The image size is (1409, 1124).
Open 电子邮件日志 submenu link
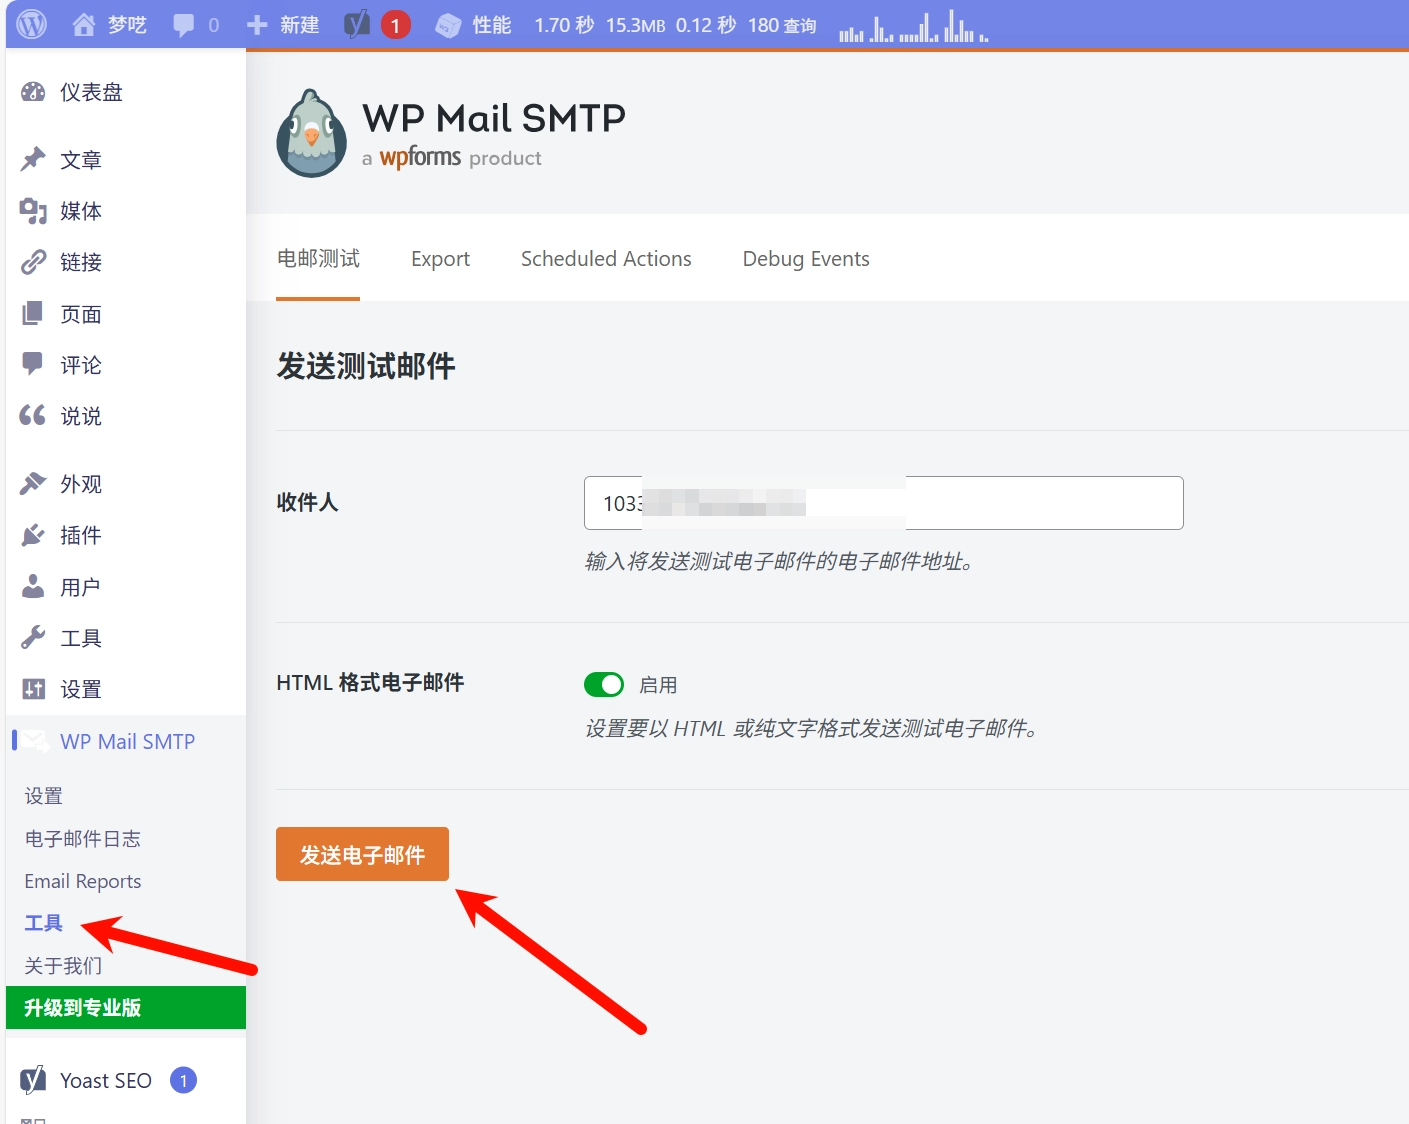pyautogui.click(x=83, y=839)
